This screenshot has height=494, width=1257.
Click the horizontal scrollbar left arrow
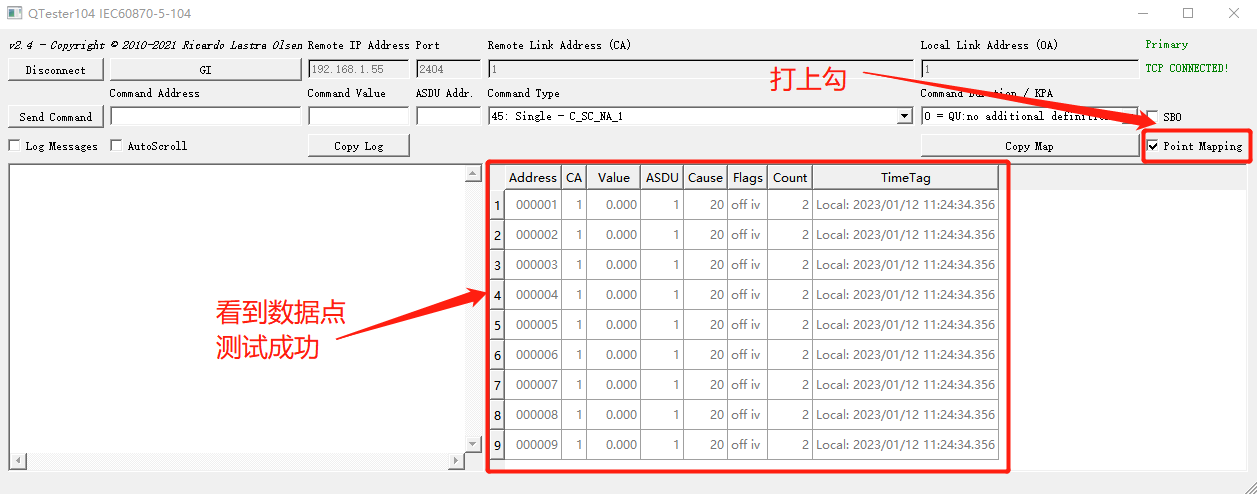click(x=16, y=461)
